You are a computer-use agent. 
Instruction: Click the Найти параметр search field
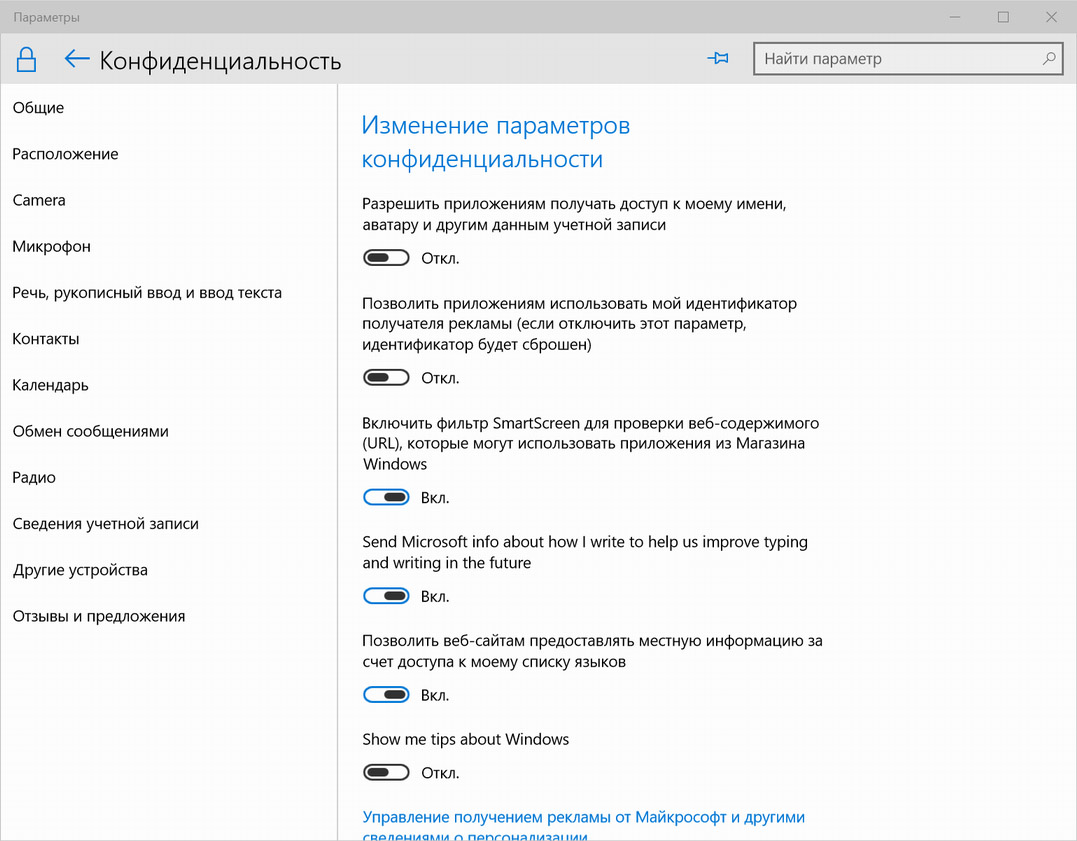pyautogui.click(x=908, y=59)
